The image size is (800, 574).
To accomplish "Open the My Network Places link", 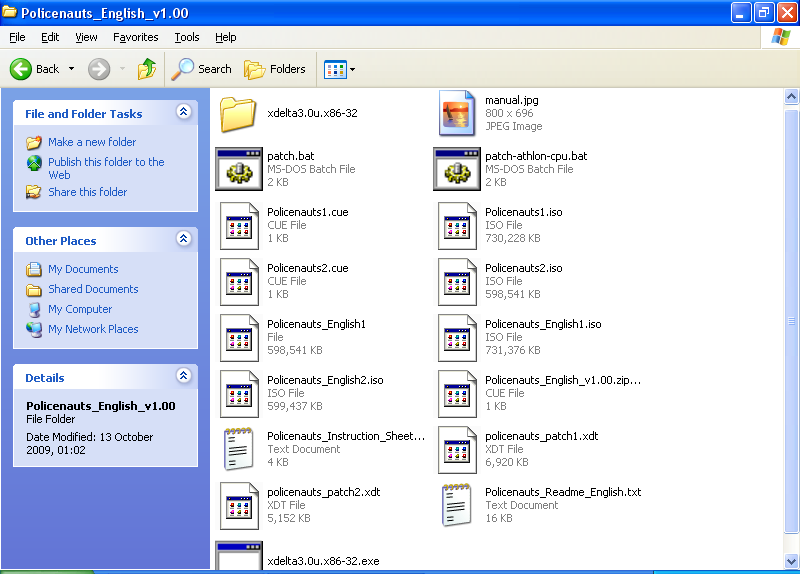I will click(x=92, y=329).
